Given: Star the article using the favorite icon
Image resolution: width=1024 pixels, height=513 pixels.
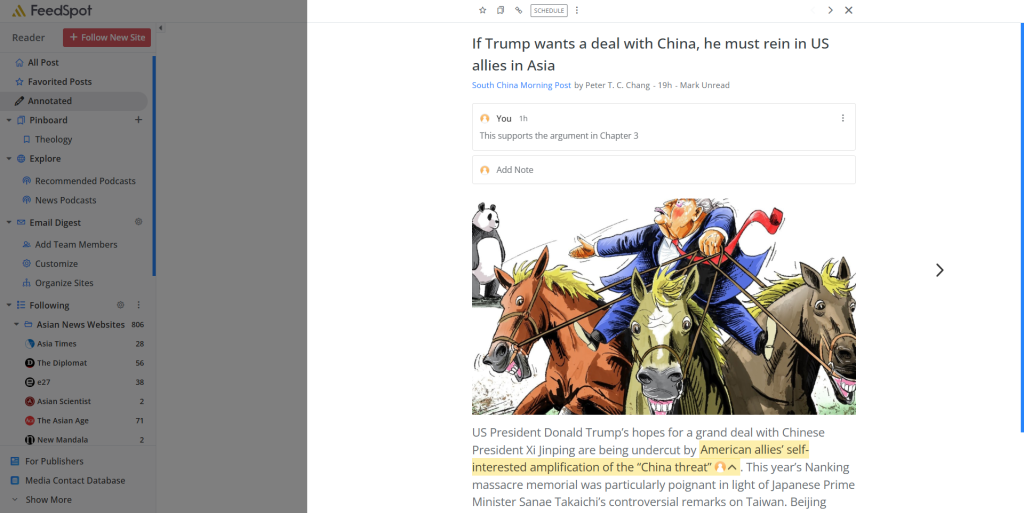Looking at the screenshot, I should (483, 10).
